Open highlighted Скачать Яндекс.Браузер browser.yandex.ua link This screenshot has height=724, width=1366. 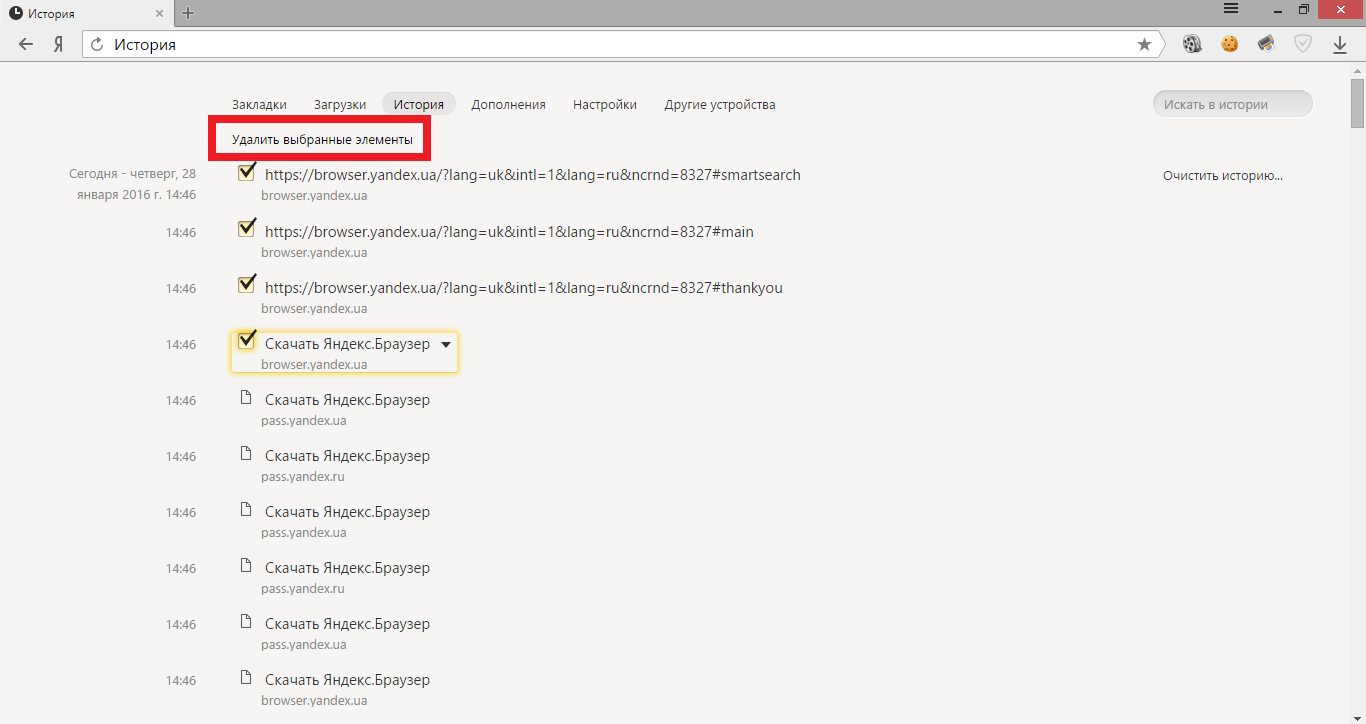point(347,344)
